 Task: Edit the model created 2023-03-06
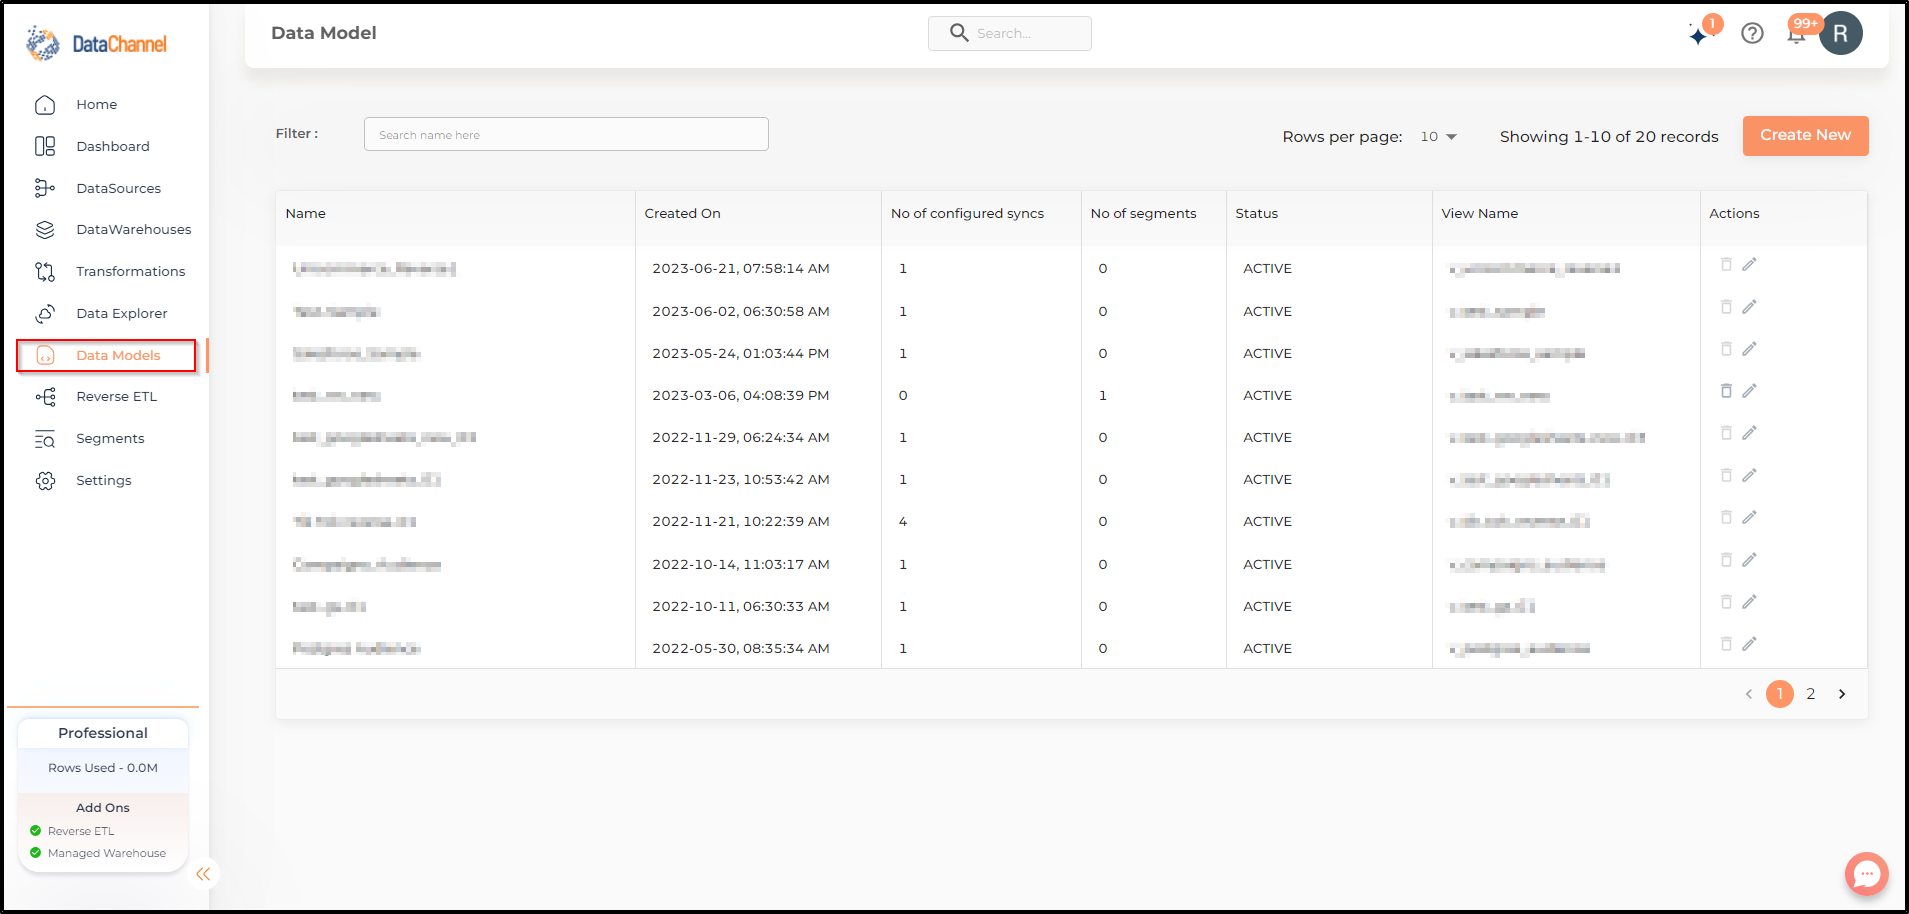(1749, 391)
